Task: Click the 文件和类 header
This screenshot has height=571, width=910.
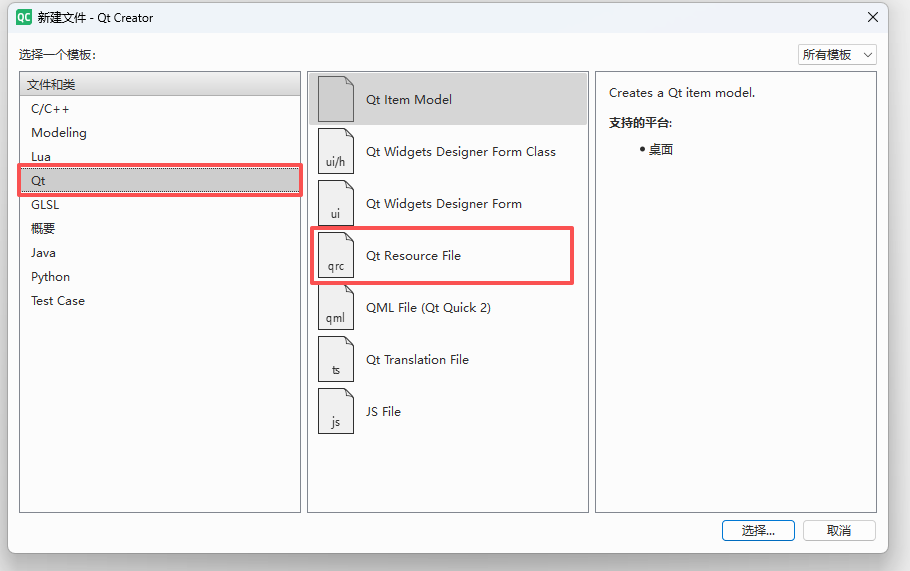Action: (x=160, y=85)
